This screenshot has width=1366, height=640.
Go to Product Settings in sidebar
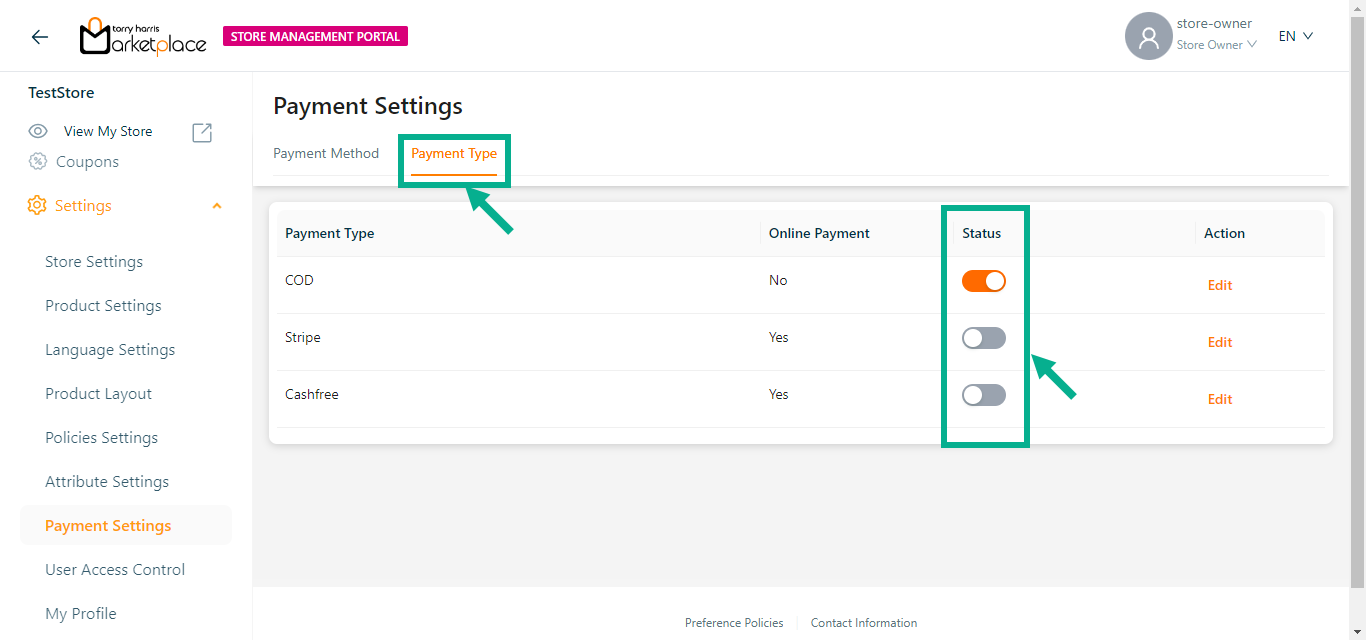[x=103, y=305]
